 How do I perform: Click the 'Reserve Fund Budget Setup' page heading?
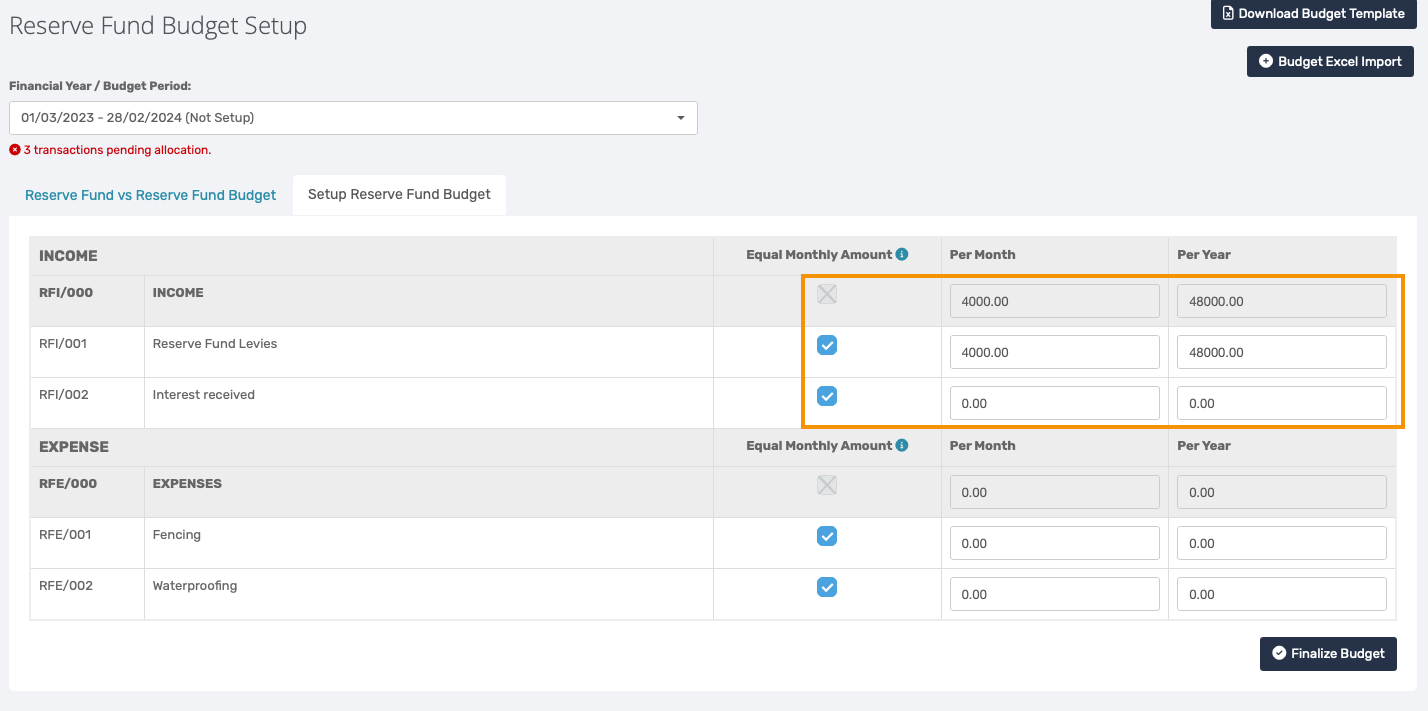pyautogui.click(x=158, y=26)
